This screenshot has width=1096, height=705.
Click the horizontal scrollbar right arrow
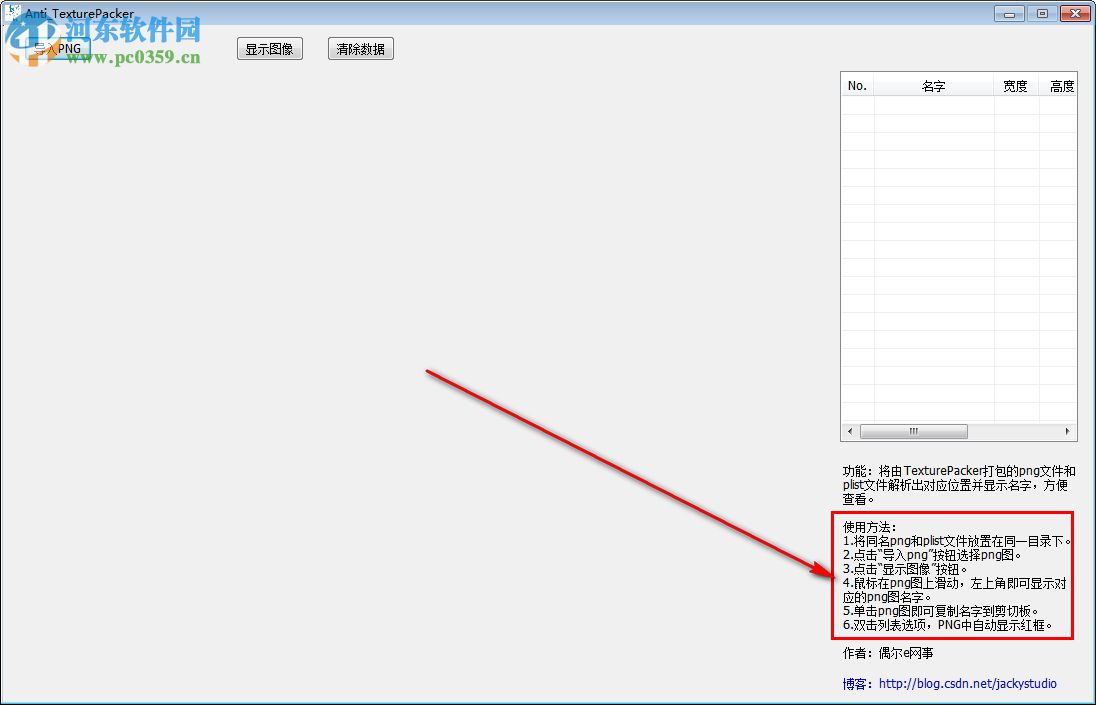point(1066,431)
